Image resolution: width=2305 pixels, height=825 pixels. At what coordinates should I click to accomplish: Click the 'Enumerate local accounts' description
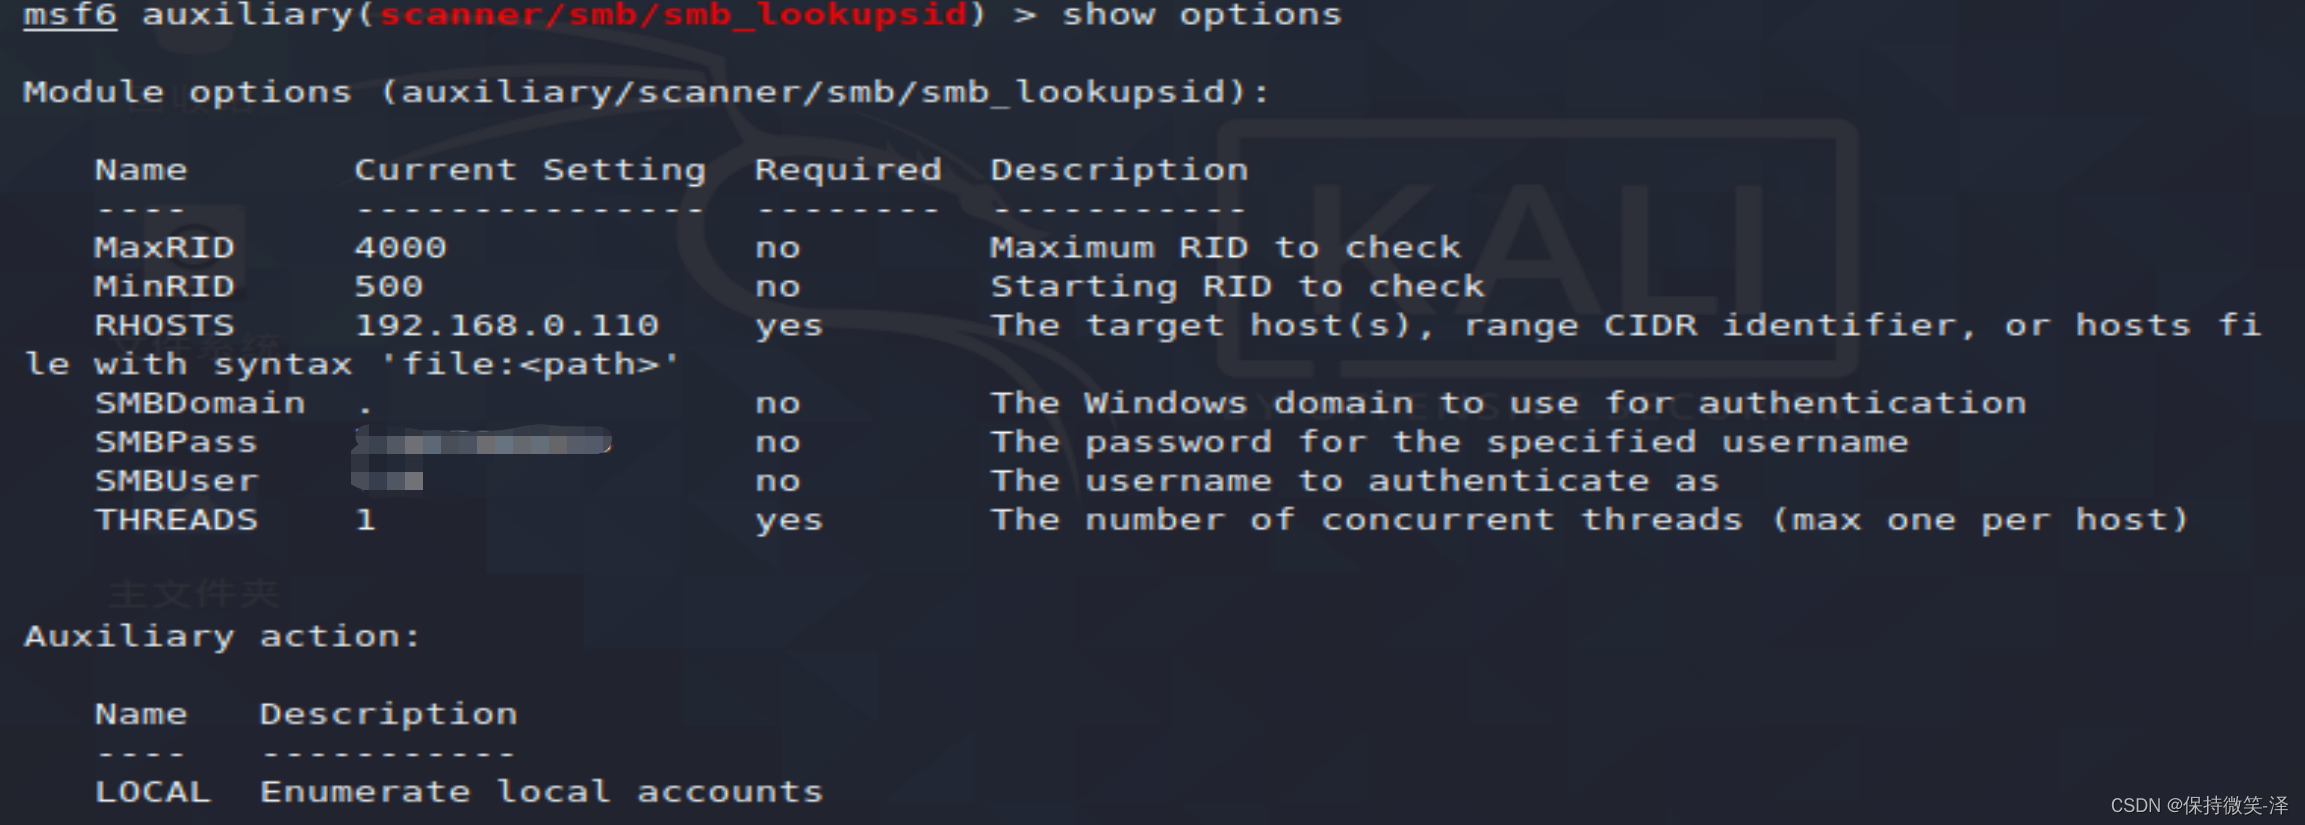pyautogui.click(x=541, y=792)
